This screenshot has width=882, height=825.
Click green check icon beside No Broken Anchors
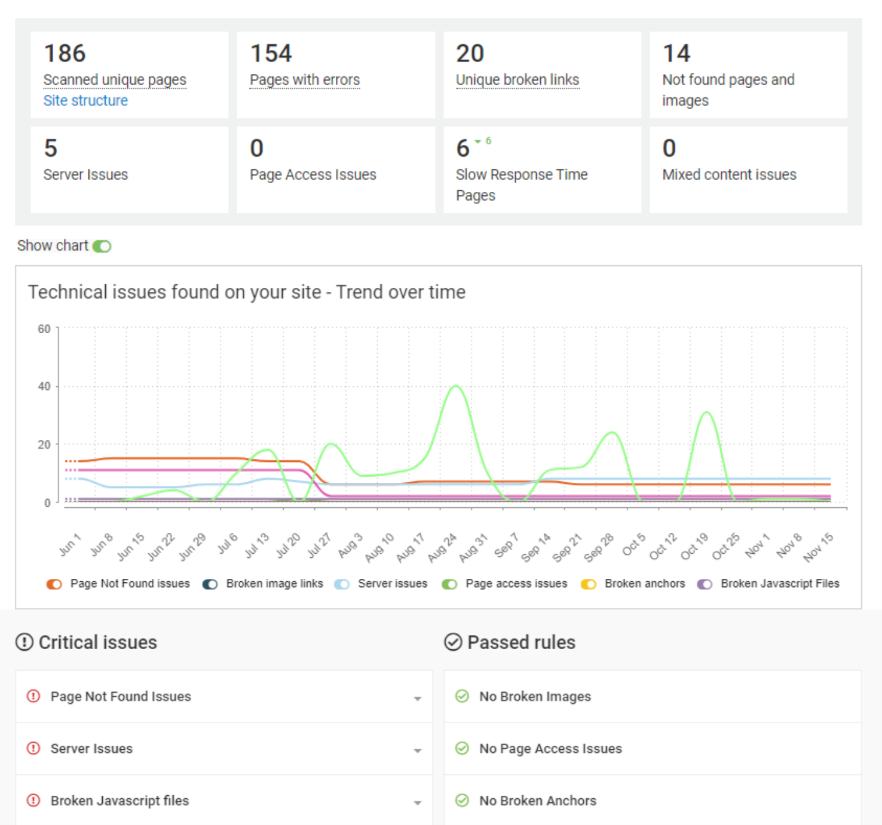462,801
